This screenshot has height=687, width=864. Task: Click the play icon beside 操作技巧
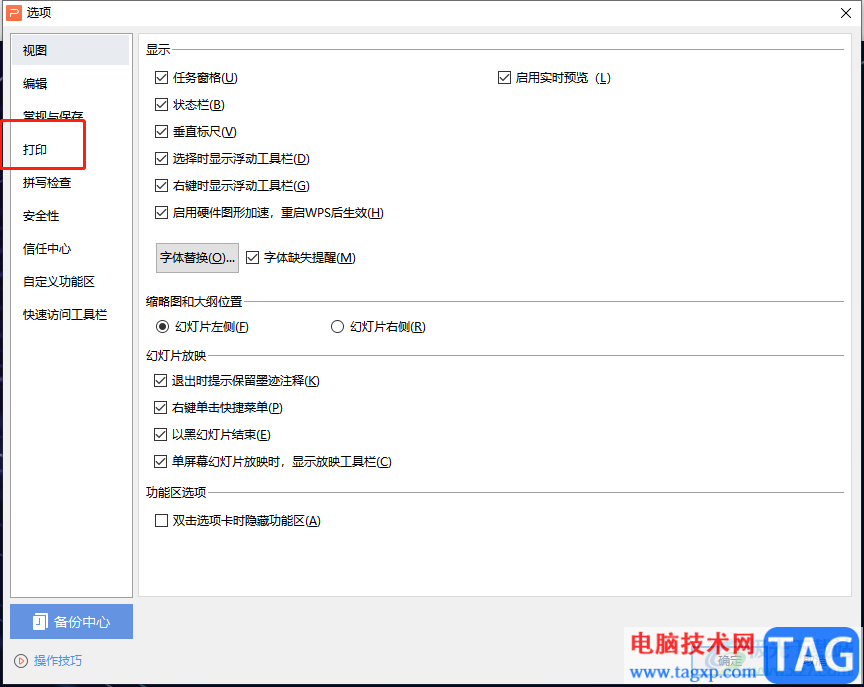click(x=21, y=661)
